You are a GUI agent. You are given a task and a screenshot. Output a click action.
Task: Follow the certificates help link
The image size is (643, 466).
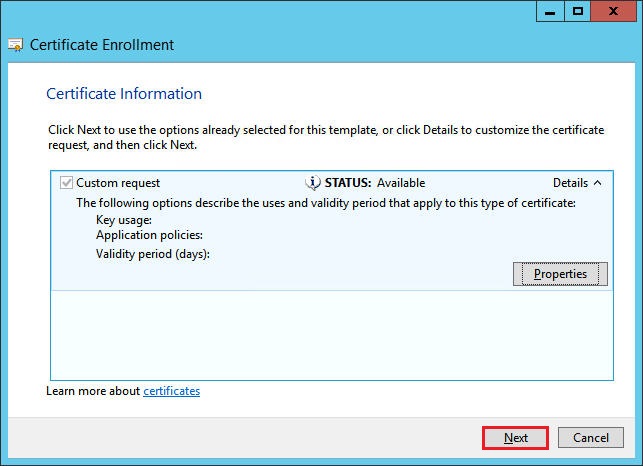pos(171,391)
